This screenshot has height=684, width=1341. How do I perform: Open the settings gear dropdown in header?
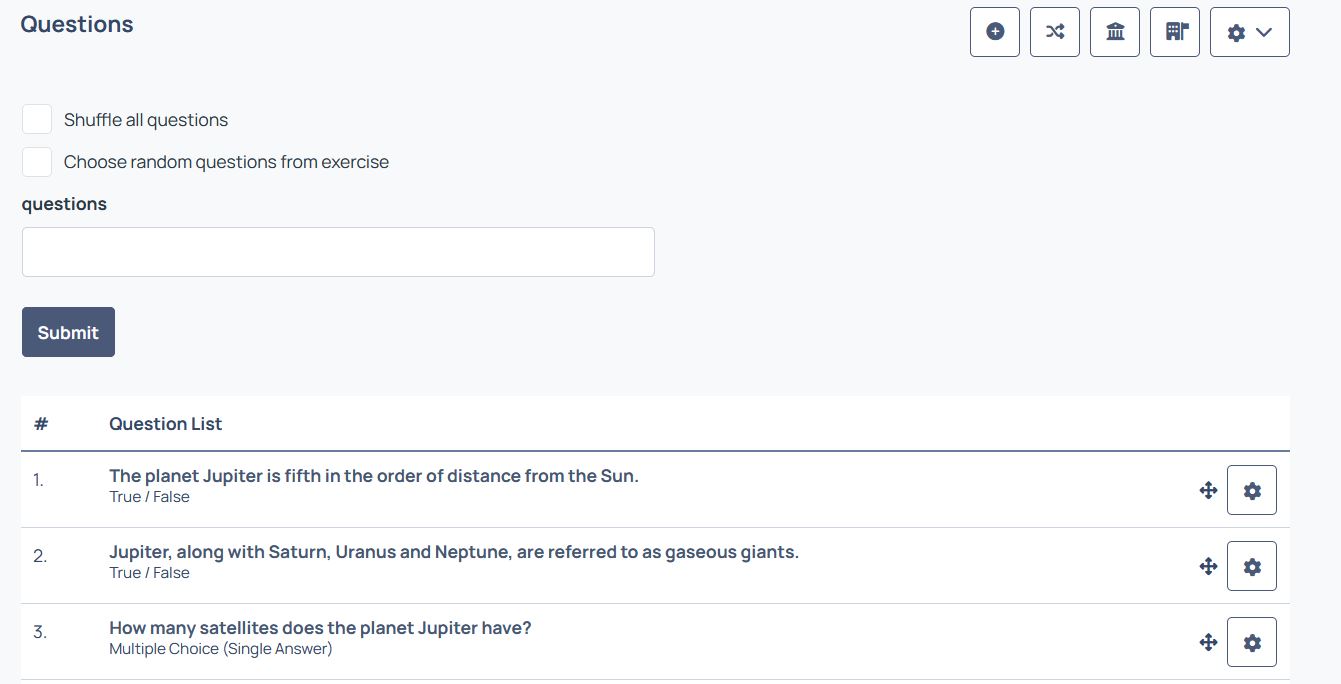click(1250, 32)
